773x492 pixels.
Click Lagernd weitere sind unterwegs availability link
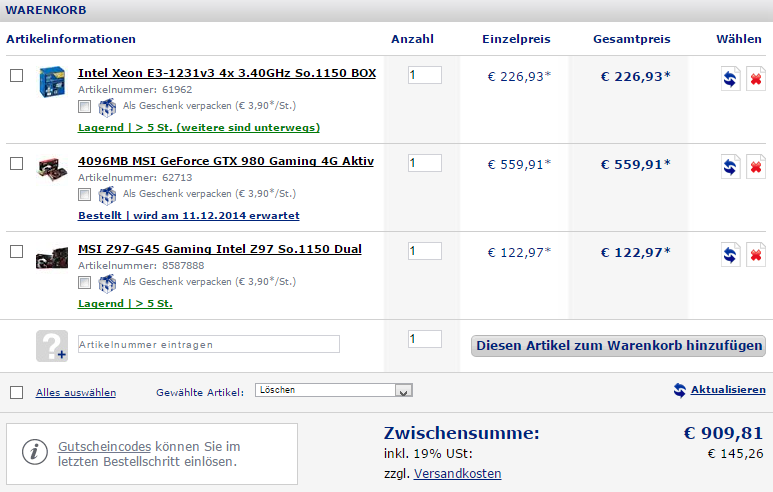pyautogui.click(x=199, y=127)
